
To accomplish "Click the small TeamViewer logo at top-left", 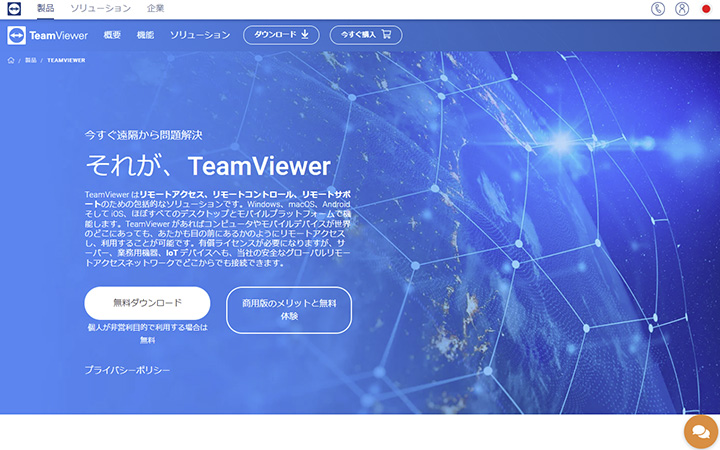I will coord(14,8).
